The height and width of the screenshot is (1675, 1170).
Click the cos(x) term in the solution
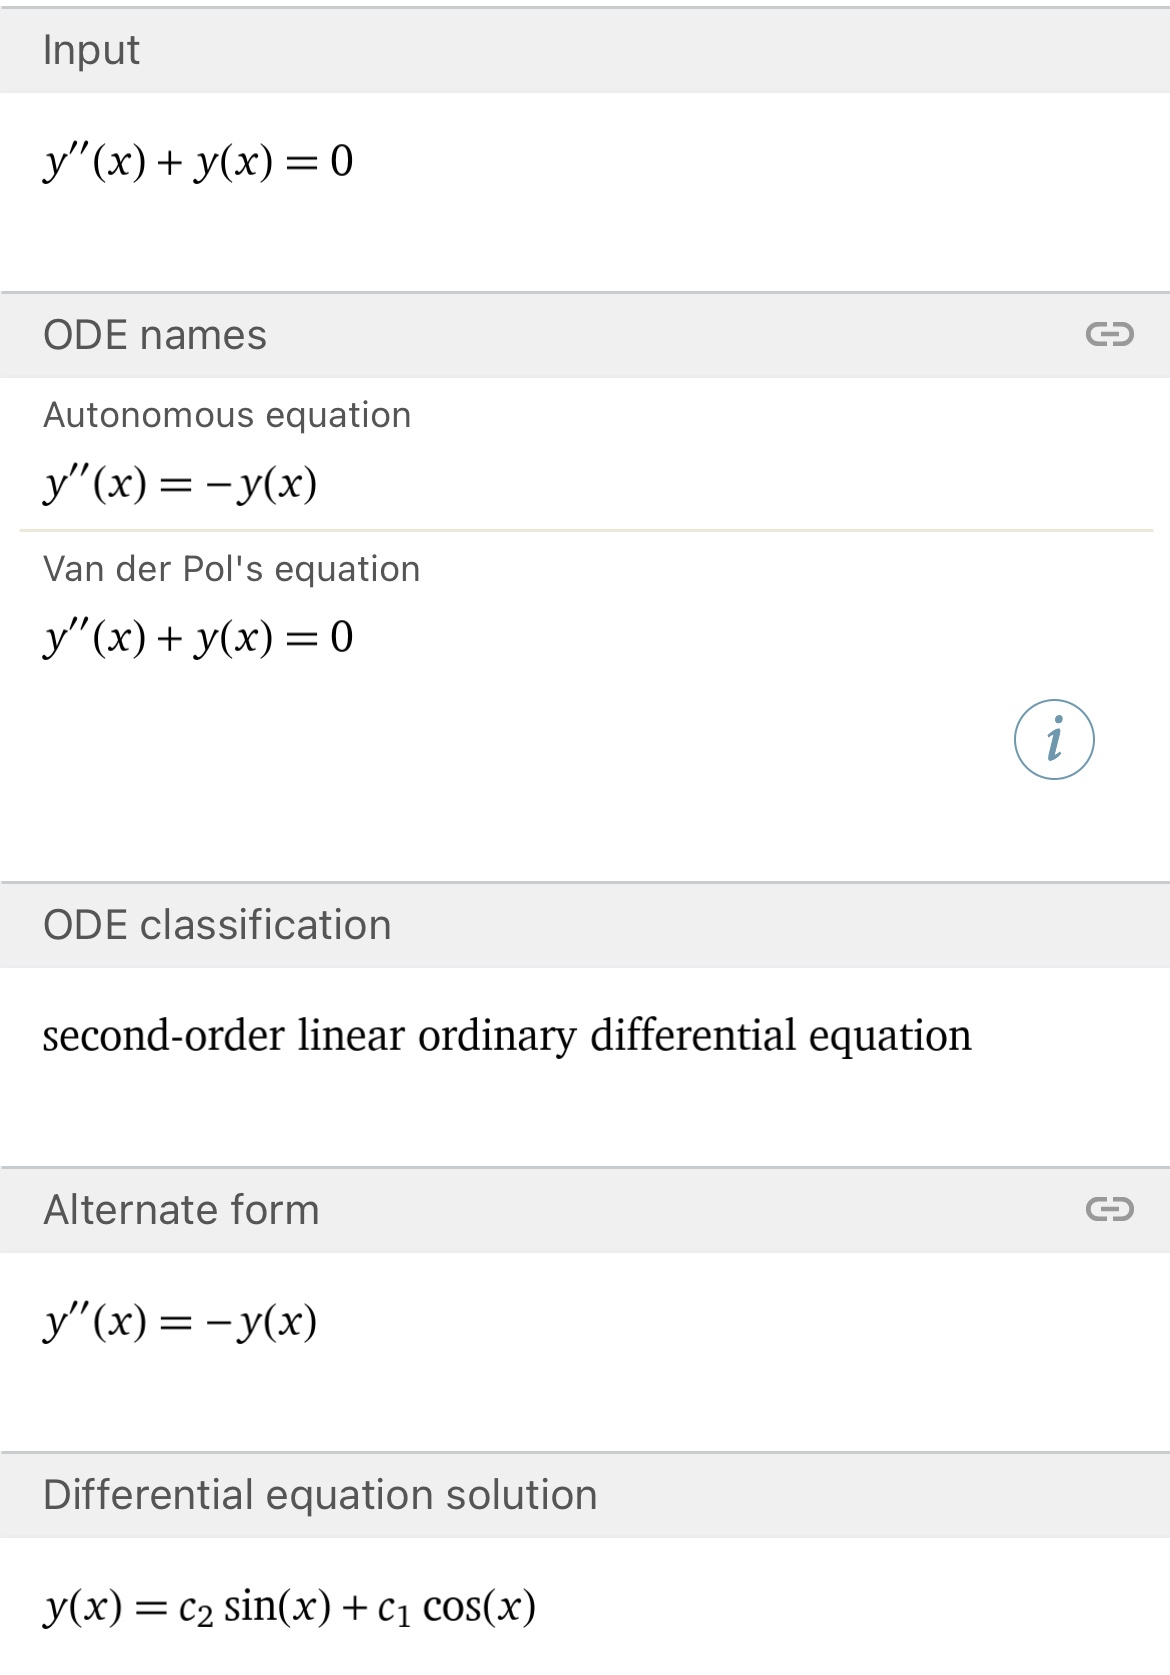point(479,1607)
